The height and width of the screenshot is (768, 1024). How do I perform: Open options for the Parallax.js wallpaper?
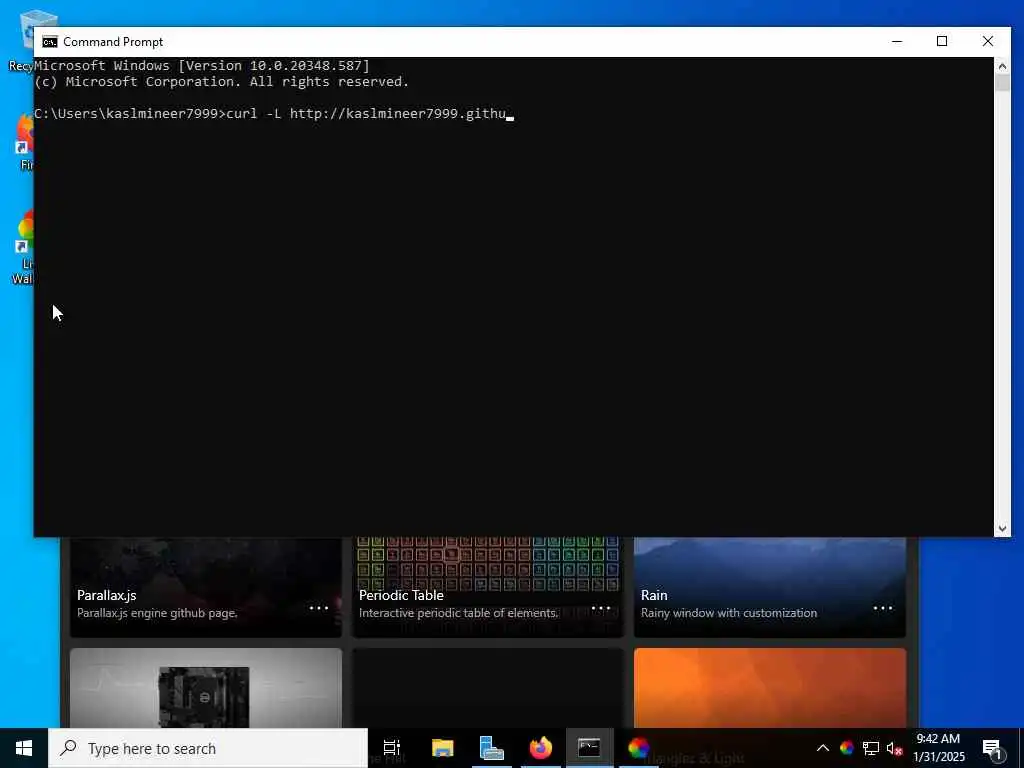click(319, 608)
